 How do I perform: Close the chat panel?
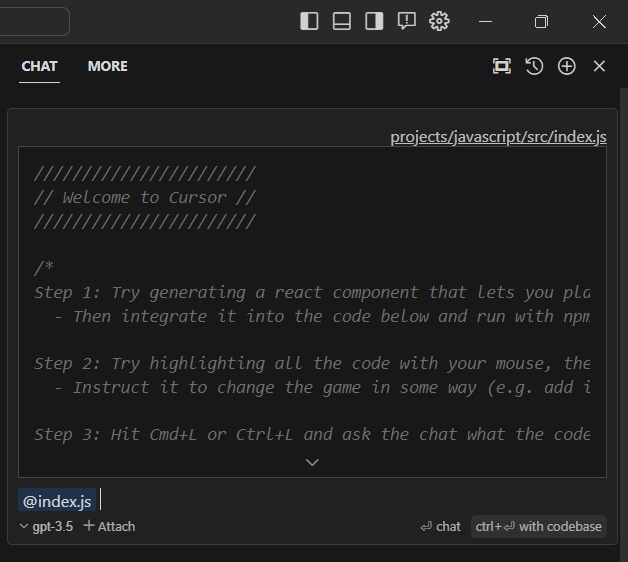click(599, 66)
